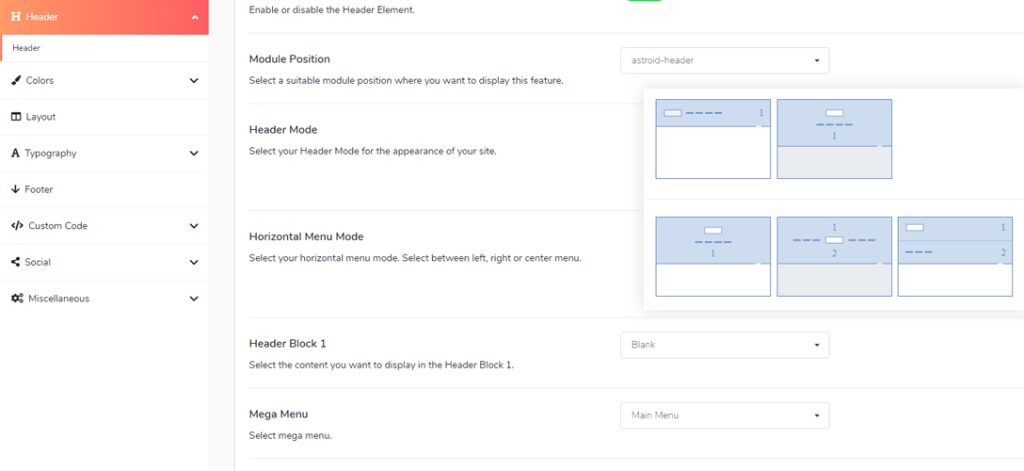Expand the Miscellaneous section chevron
This screenshot has width=1024, height=471.
point(194,299)
